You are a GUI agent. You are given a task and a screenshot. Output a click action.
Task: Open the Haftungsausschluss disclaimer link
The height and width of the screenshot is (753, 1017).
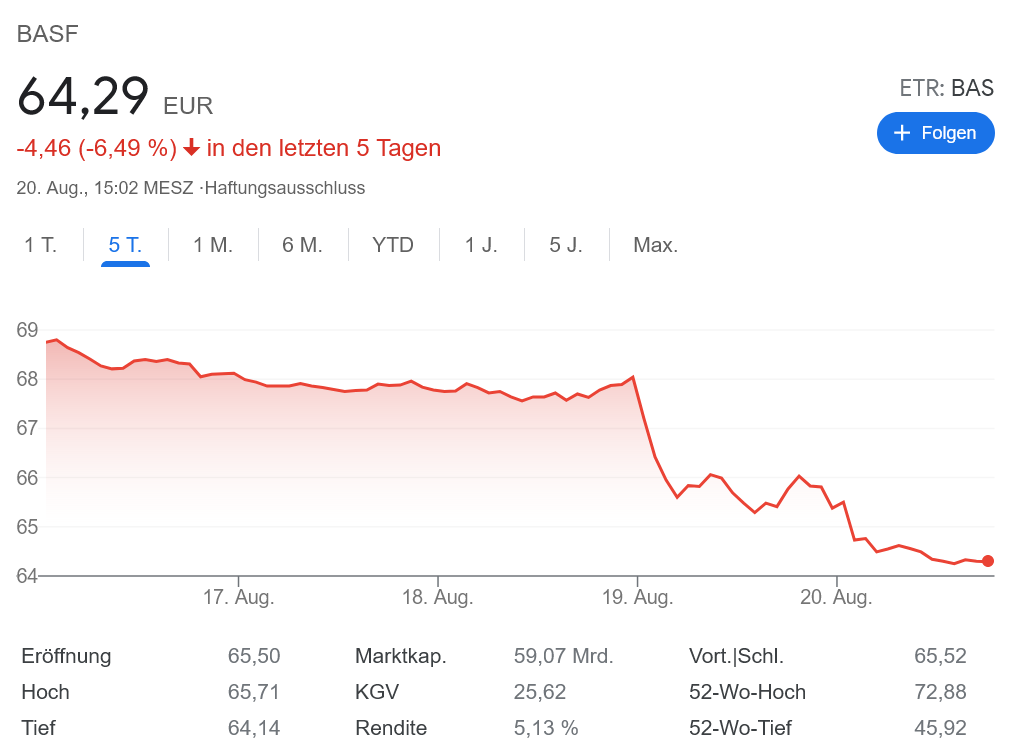[x=285, y=187]
